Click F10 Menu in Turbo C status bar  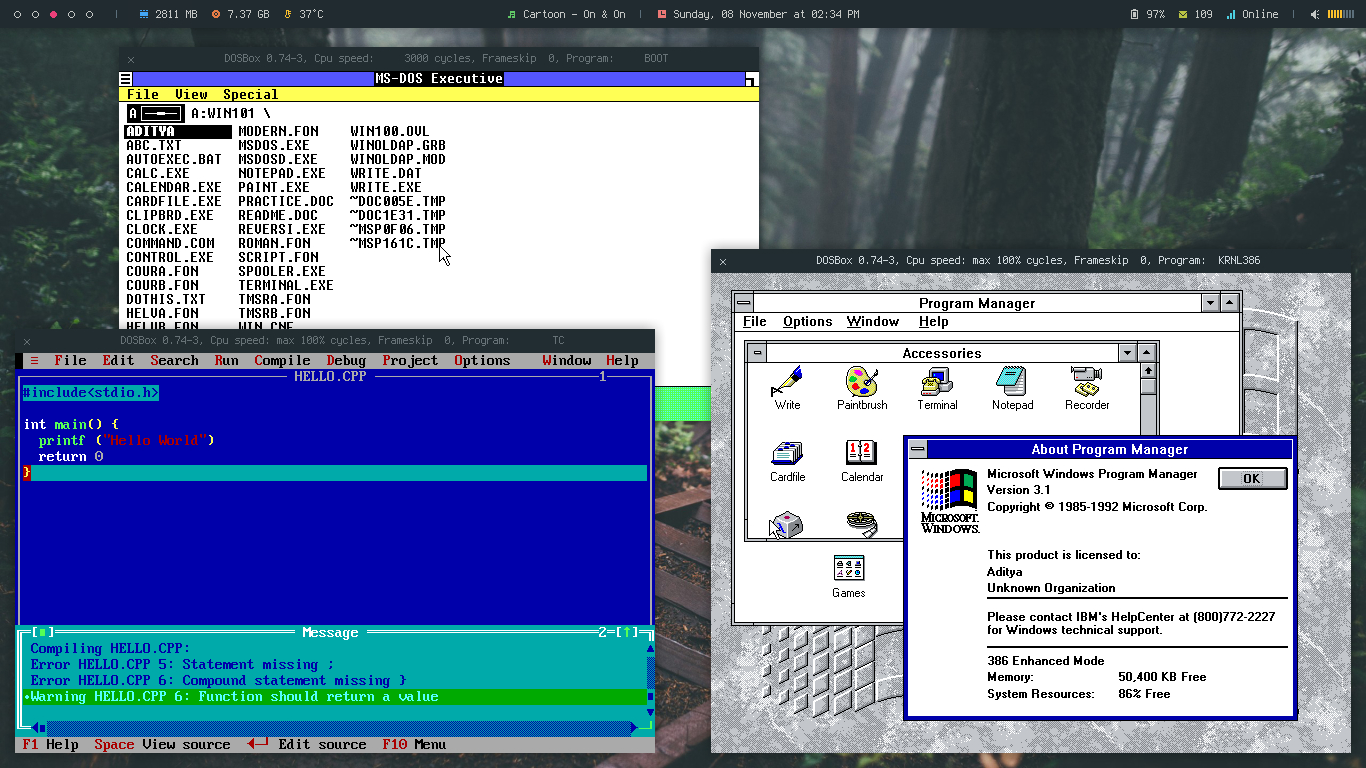pos(414,745)
